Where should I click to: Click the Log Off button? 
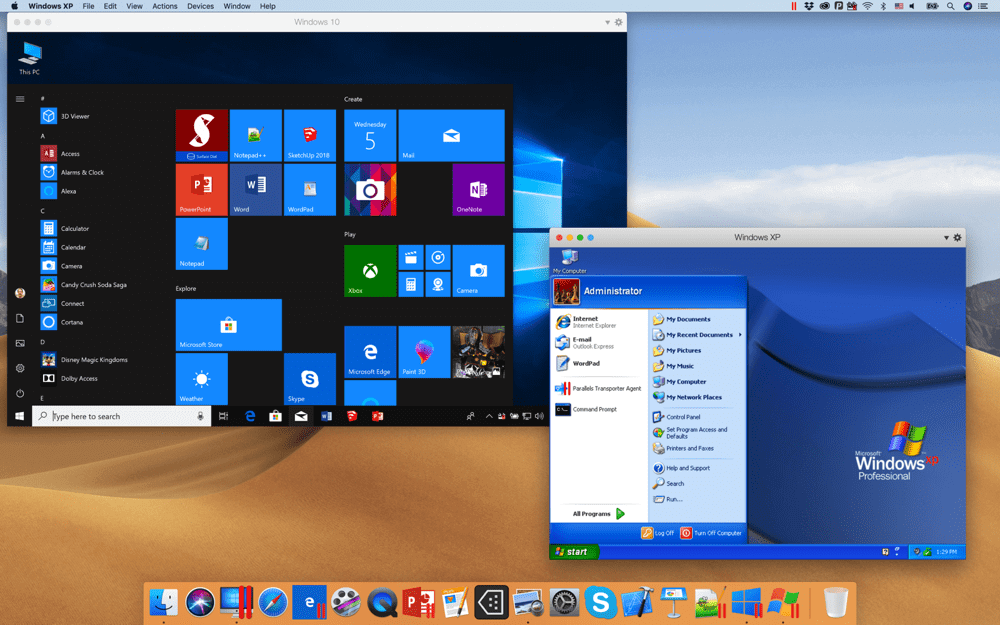658,533
